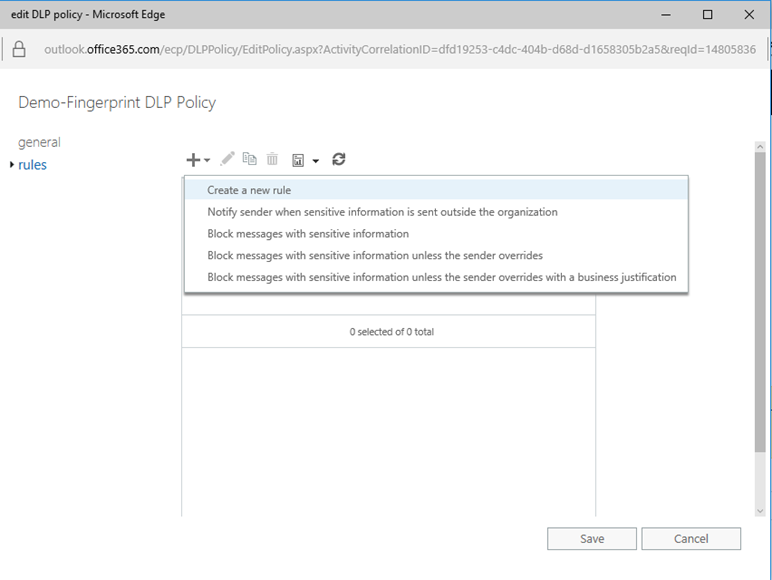Close the edit DLP policy window
This screenshot has width=772, height=580.
[x=749, y=15]
